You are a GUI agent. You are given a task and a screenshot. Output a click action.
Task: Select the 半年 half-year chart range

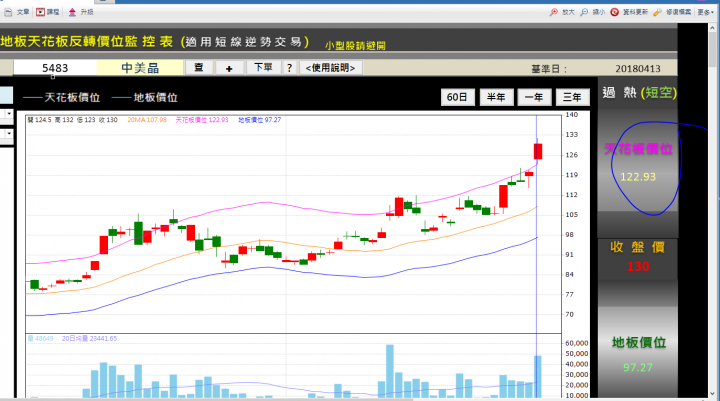pos(496,97)
